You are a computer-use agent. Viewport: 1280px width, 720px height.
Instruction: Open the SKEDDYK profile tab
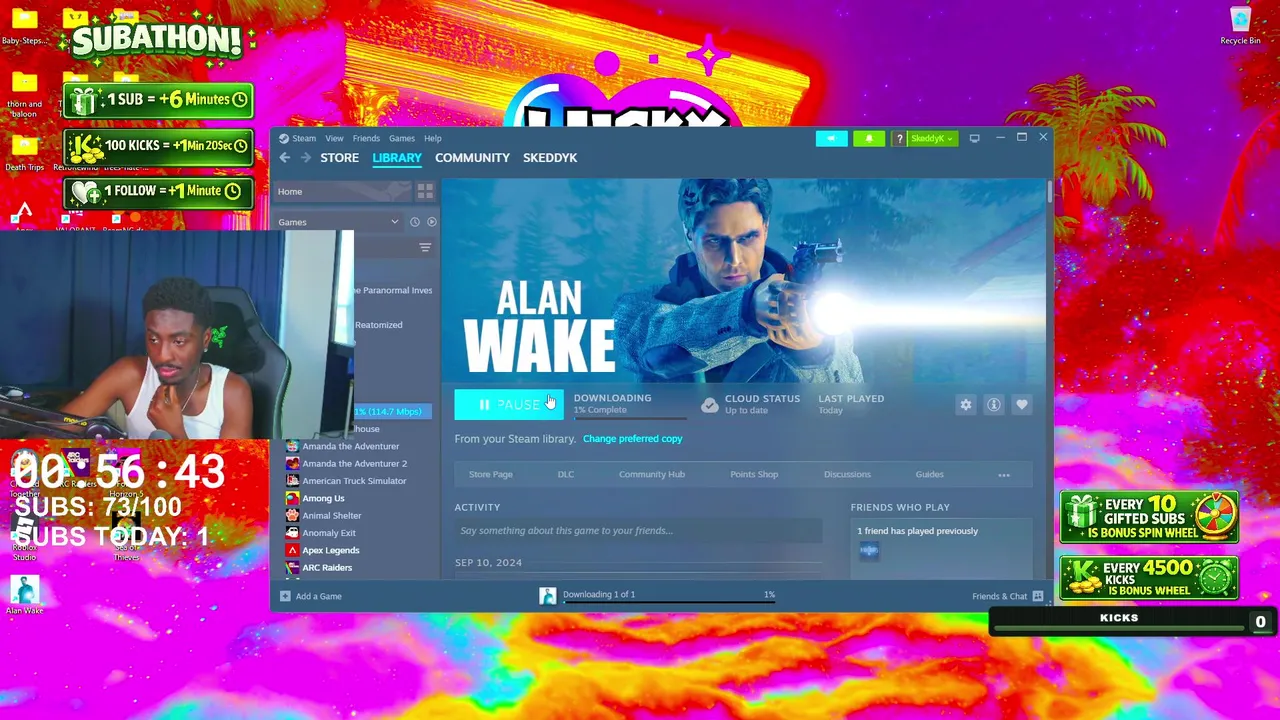coord(550,158)
